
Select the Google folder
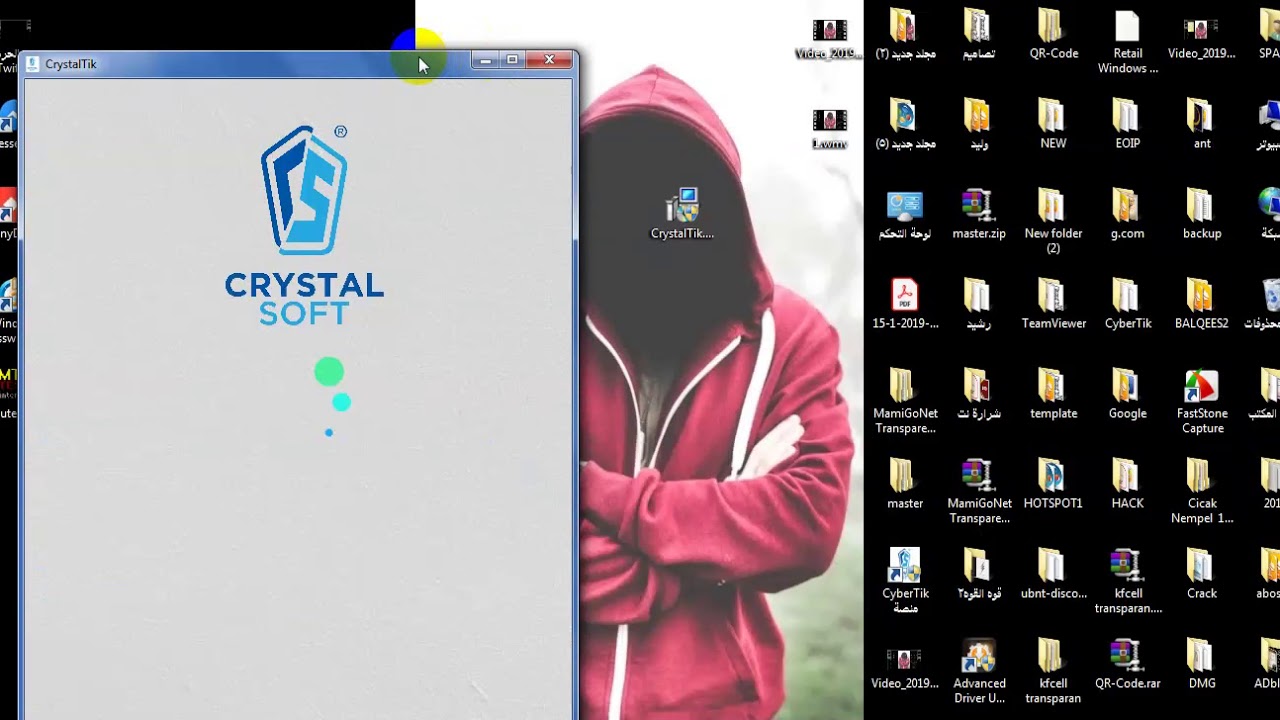point(1127,395)
